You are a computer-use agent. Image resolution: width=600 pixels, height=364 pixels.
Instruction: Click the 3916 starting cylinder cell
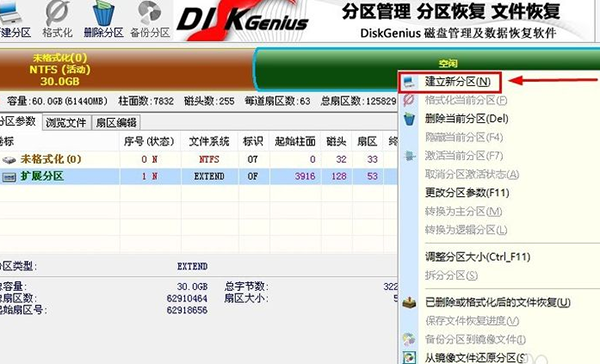[295, 176]
